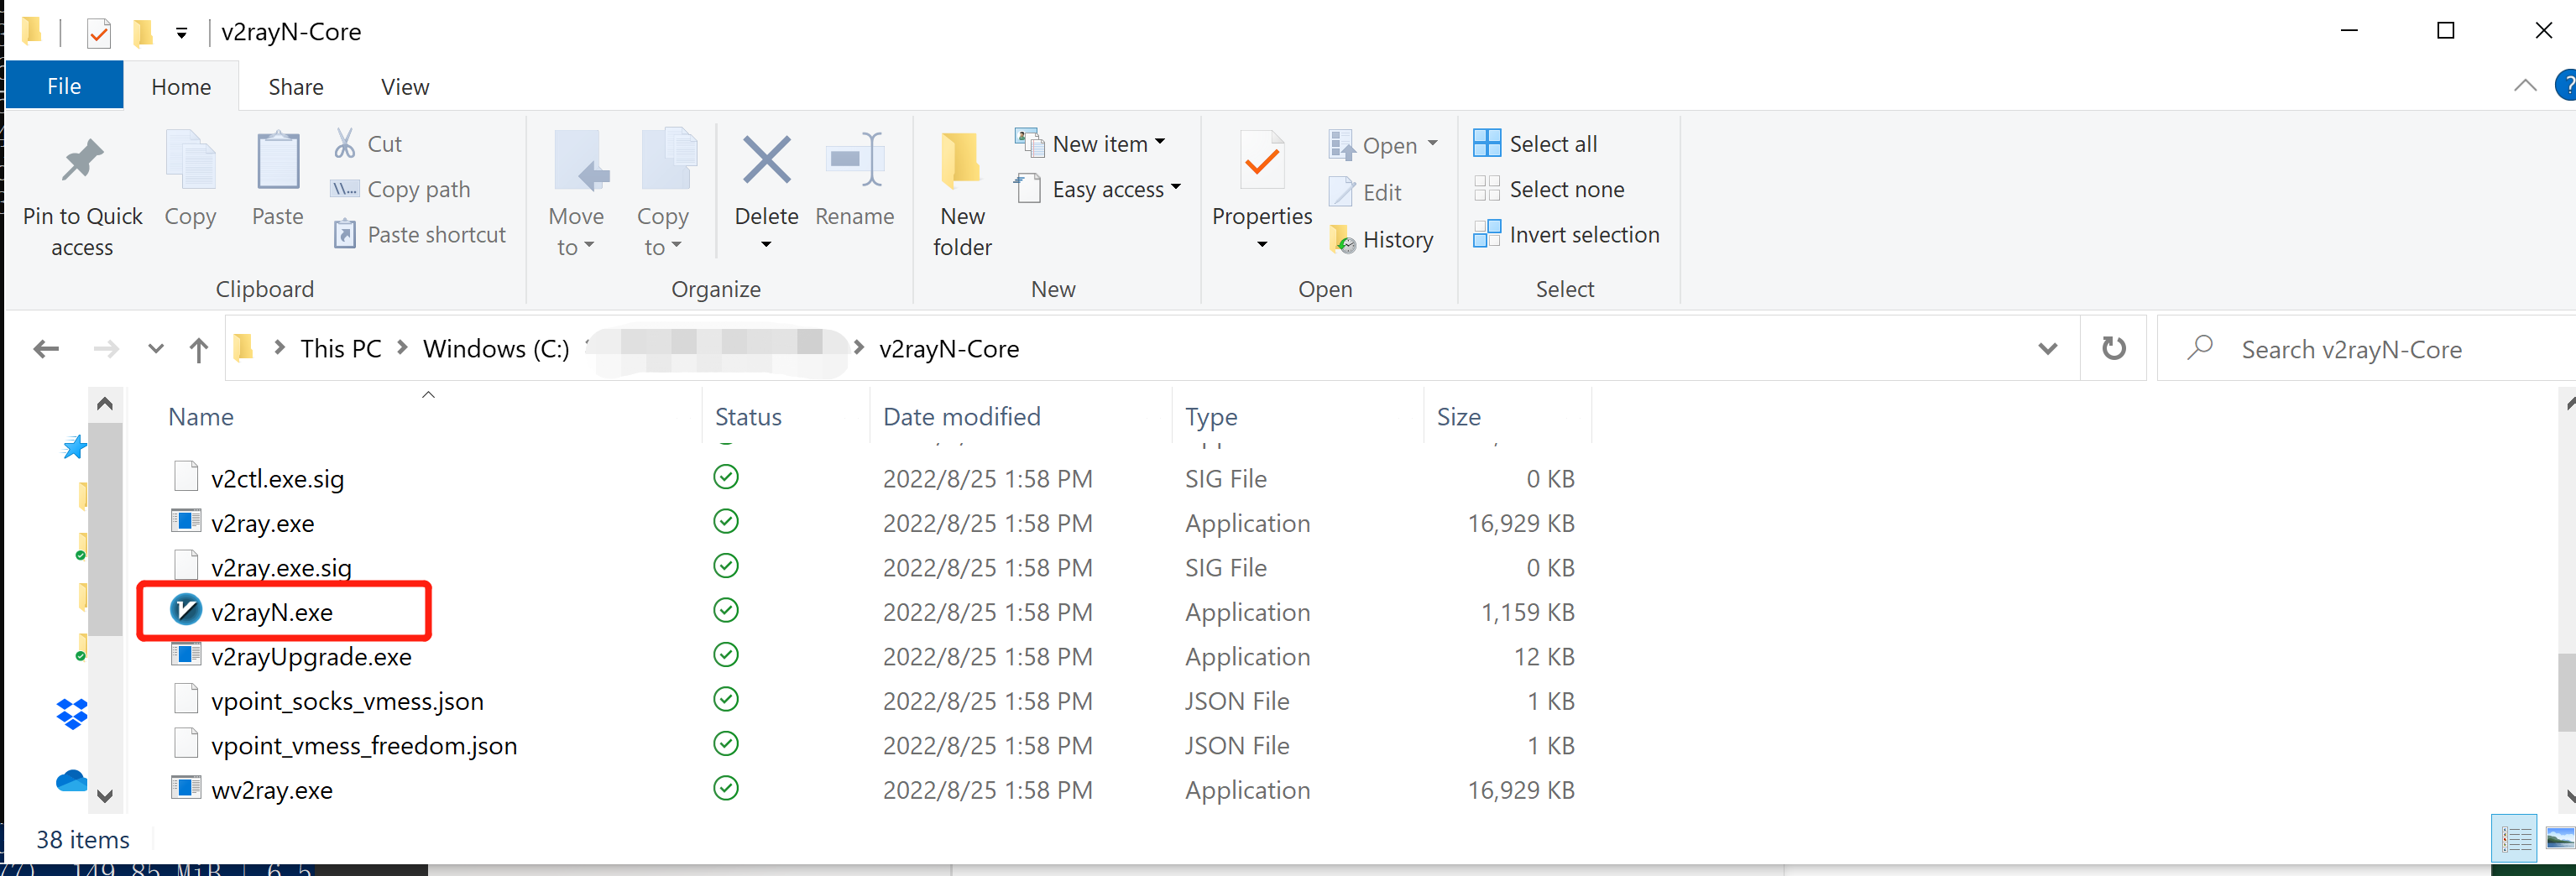Click Cut scissors icon
2576x876 pixels.
pos(345,143)
